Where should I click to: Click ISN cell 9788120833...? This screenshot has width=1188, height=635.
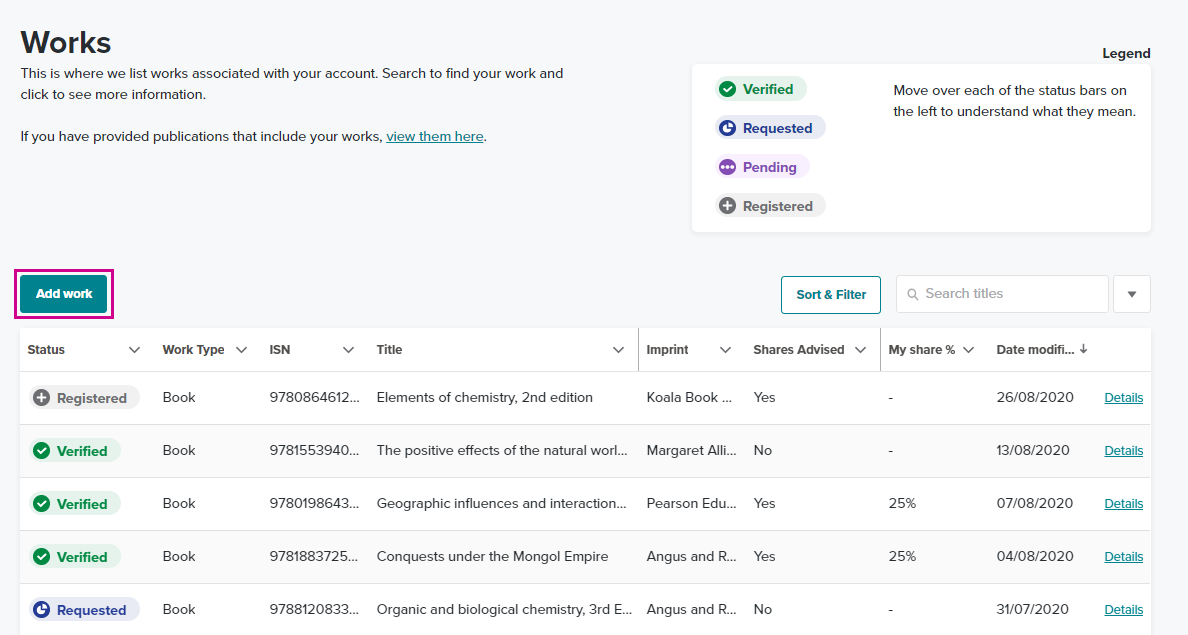314,610
